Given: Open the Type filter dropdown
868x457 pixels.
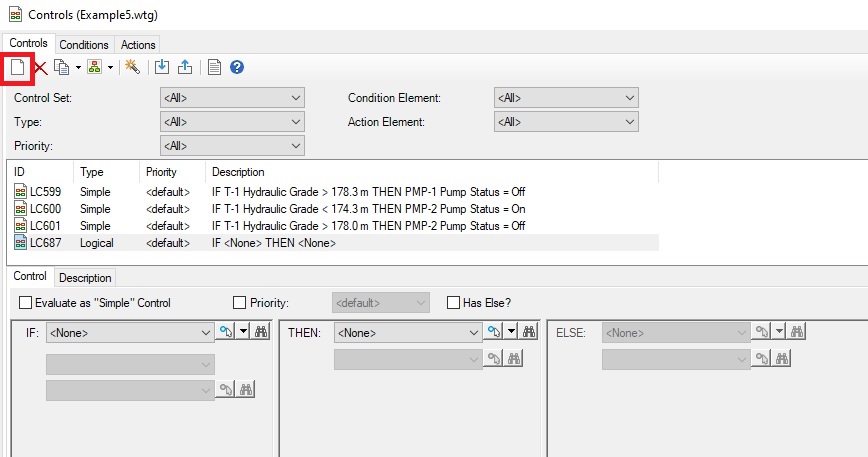Looking at the screenshot, I should (x=232, y=122).
